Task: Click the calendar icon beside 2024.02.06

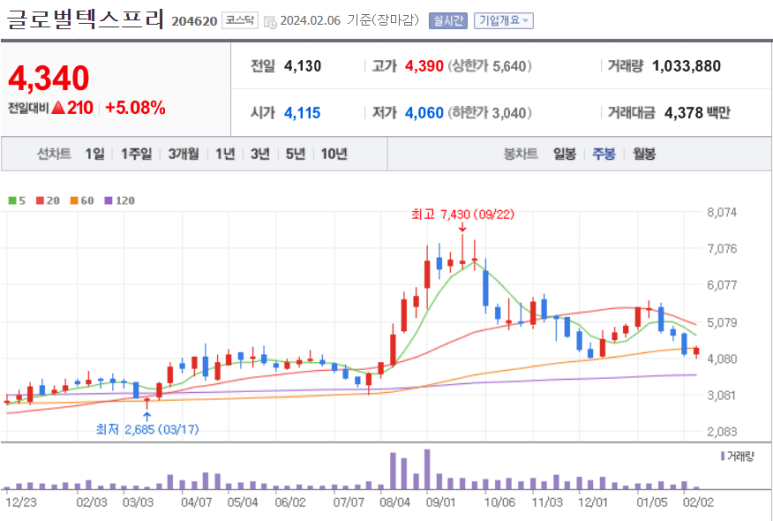Action: click(x=270, y=22)
